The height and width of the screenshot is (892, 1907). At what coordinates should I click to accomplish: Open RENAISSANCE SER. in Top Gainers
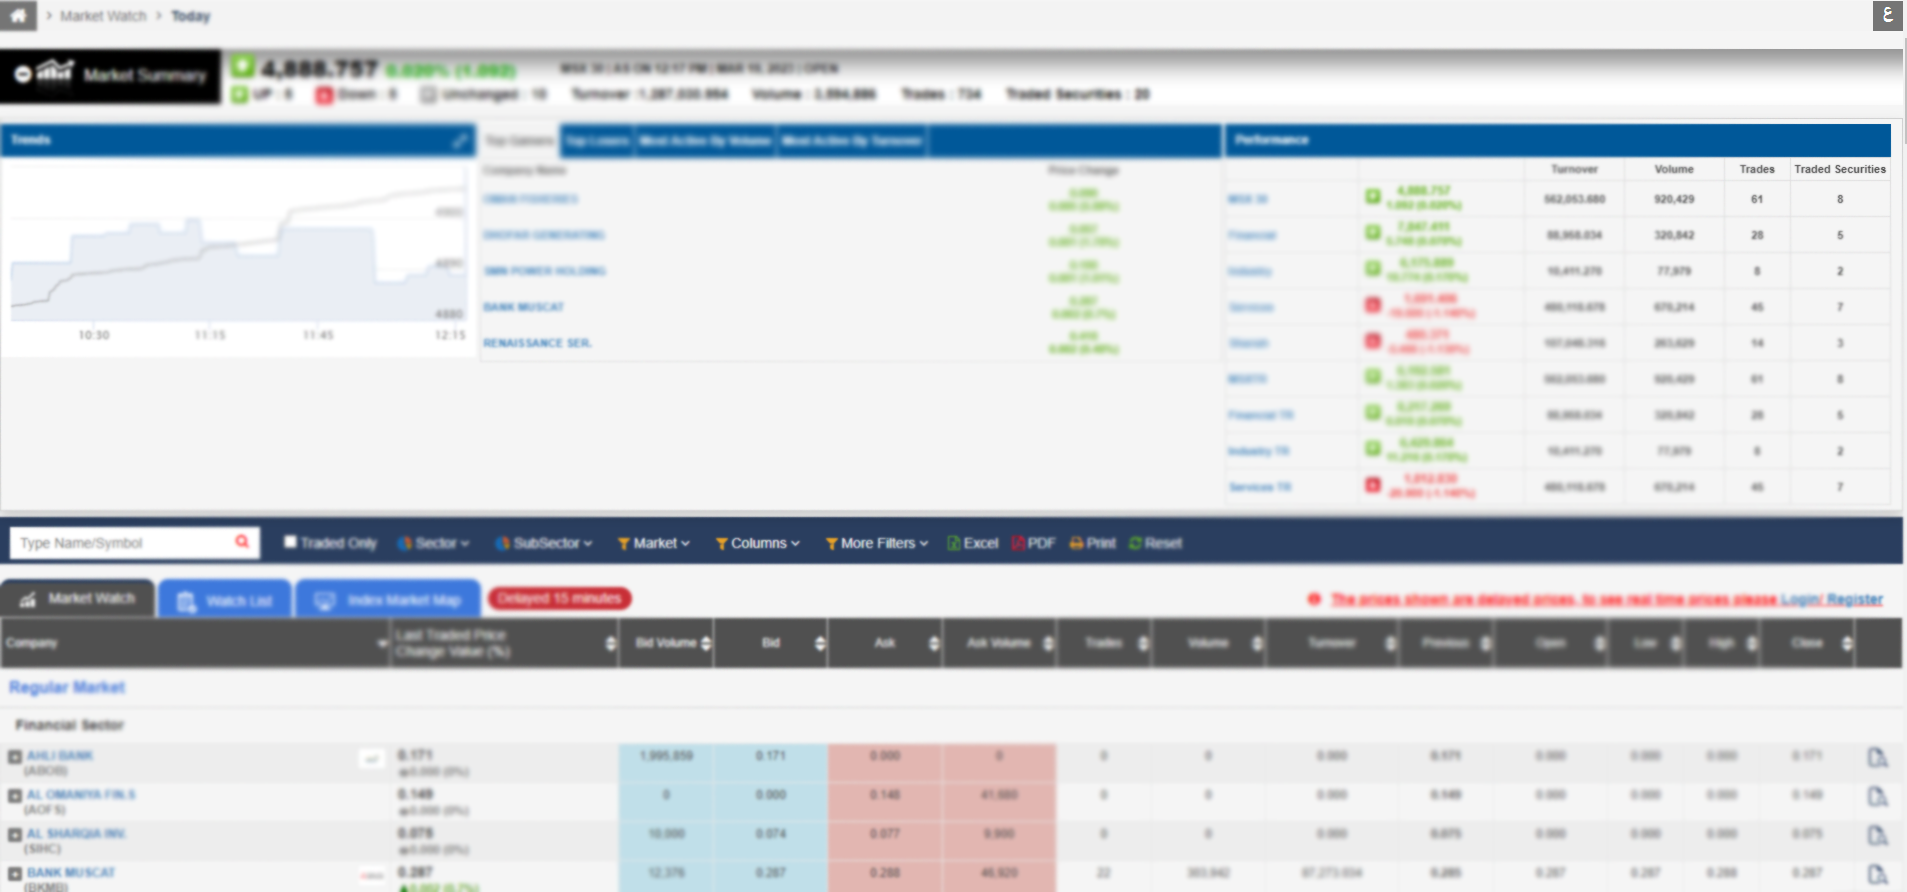click(537, 343)
